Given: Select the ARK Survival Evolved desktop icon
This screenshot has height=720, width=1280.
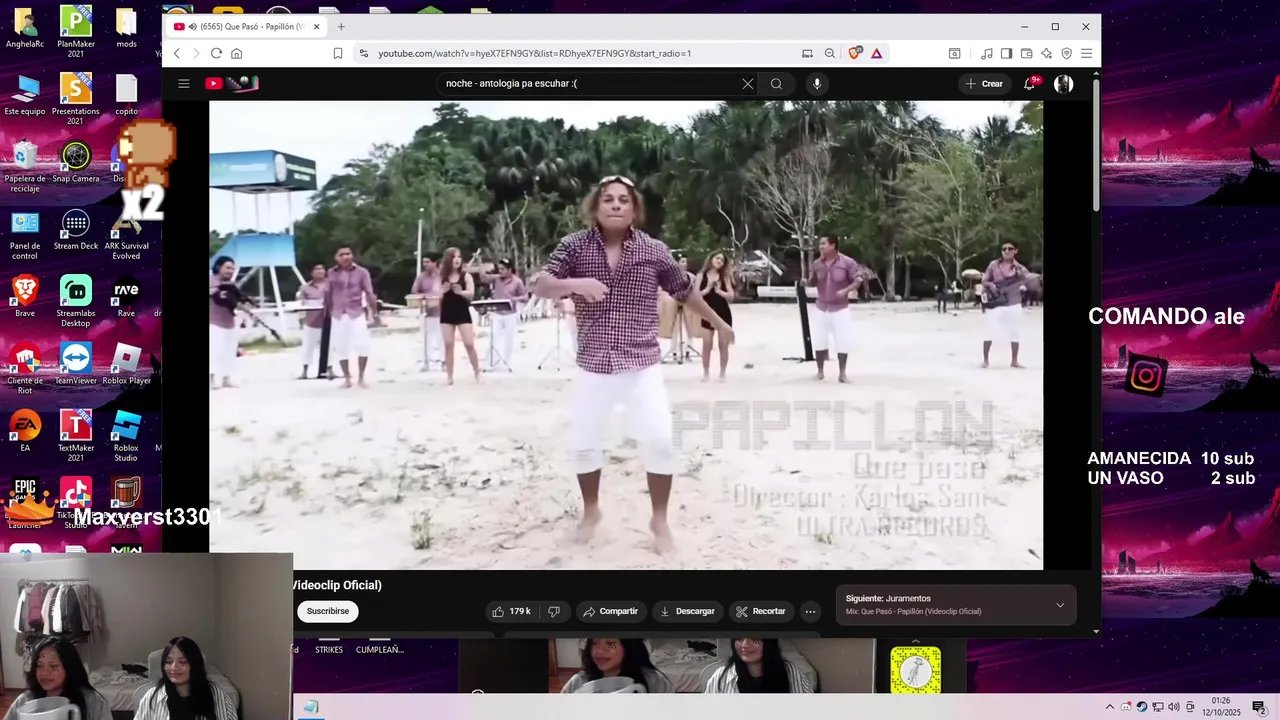Looking at the screenshot, I should pyautogui.click(x=126, y=235).
